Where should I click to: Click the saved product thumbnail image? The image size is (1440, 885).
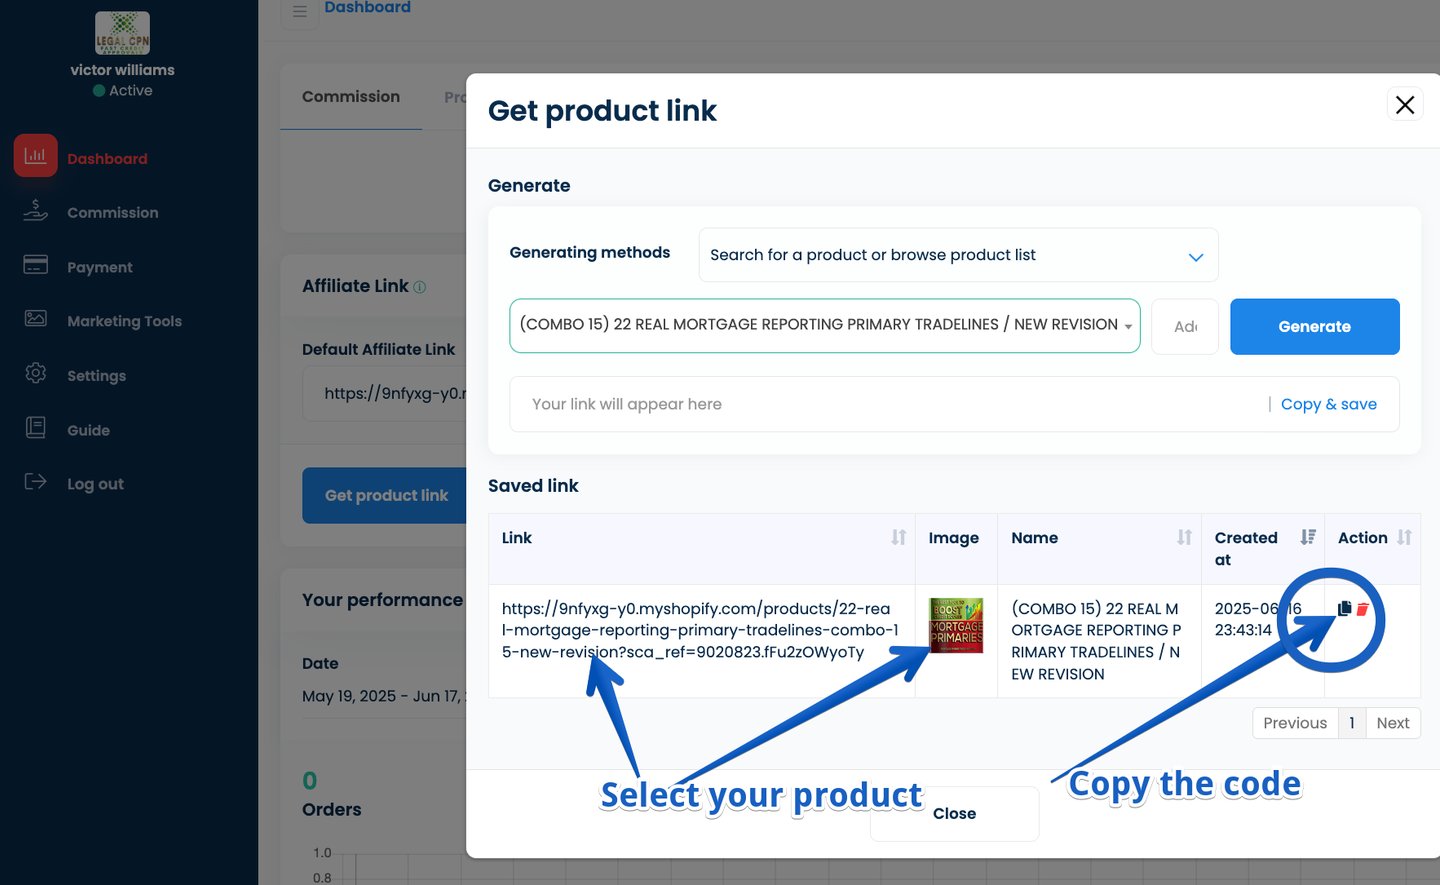coord(956,626)
